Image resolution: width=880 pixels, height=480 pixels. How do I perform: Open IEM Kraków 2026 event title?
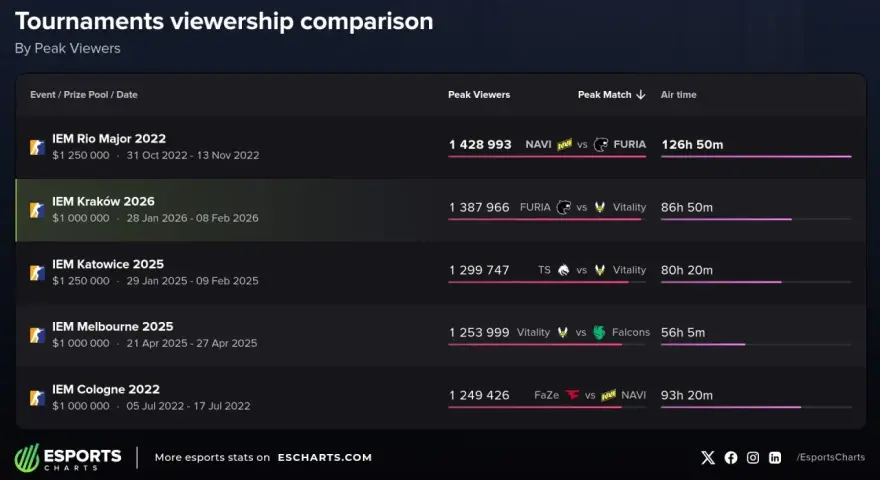click(103, 202)
